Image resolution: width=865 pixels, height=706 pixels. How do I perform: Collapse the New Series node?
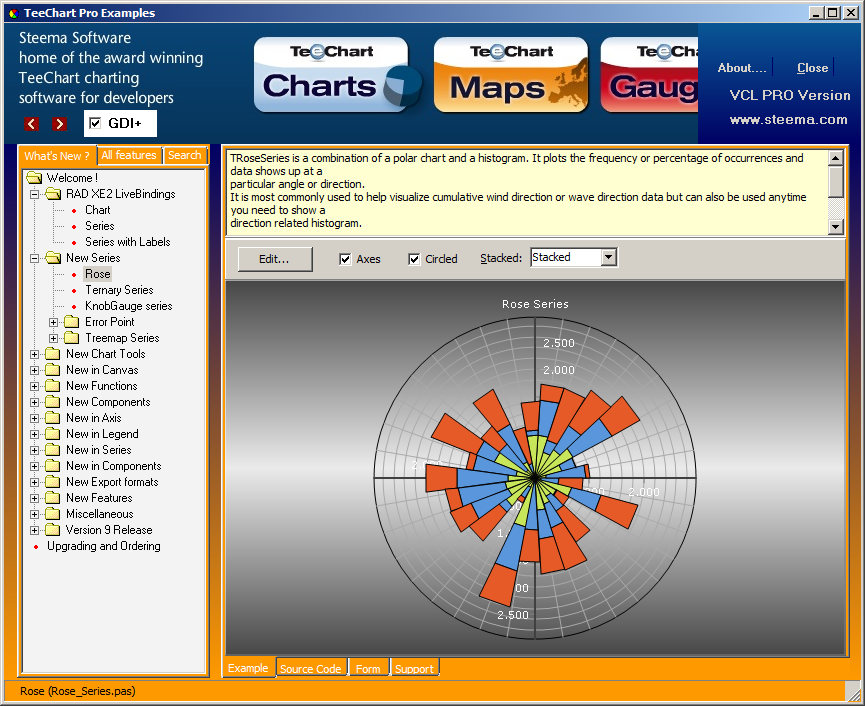34,258
